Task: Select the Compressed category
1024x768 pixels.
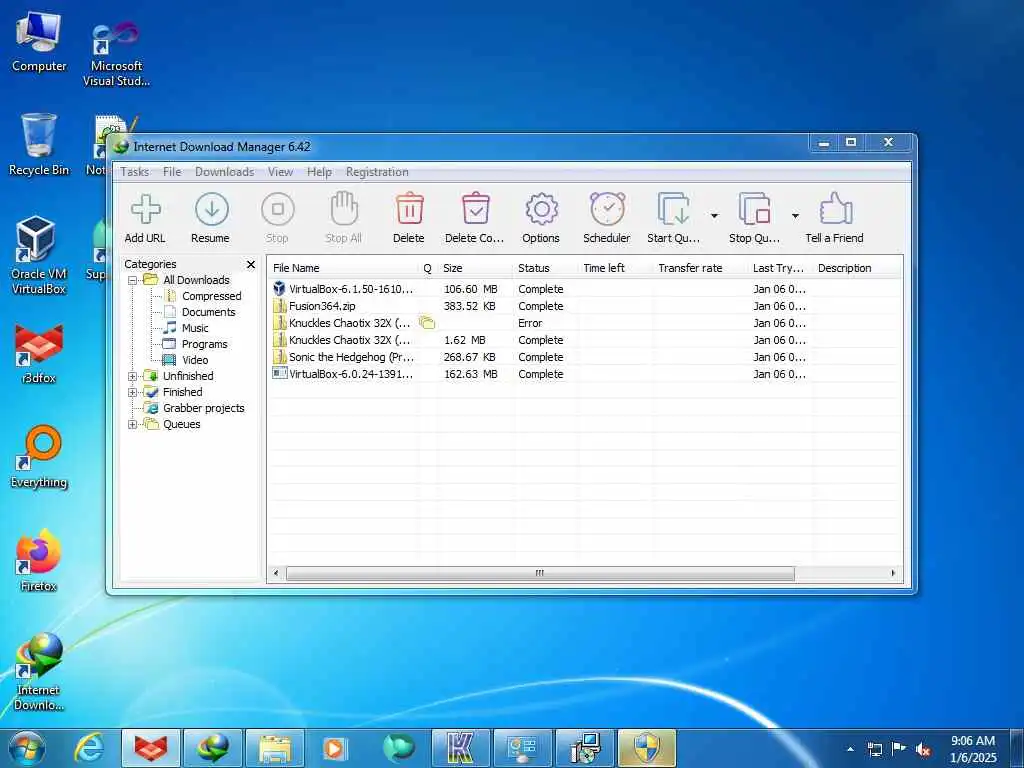Action: (x=203, y=296)
